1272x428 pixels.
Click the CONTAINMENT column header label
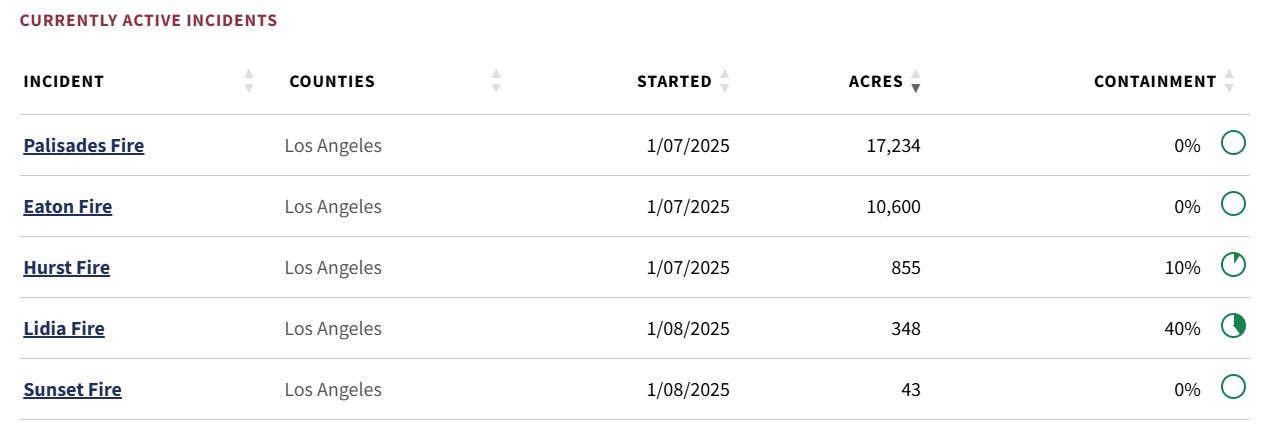1155,82
